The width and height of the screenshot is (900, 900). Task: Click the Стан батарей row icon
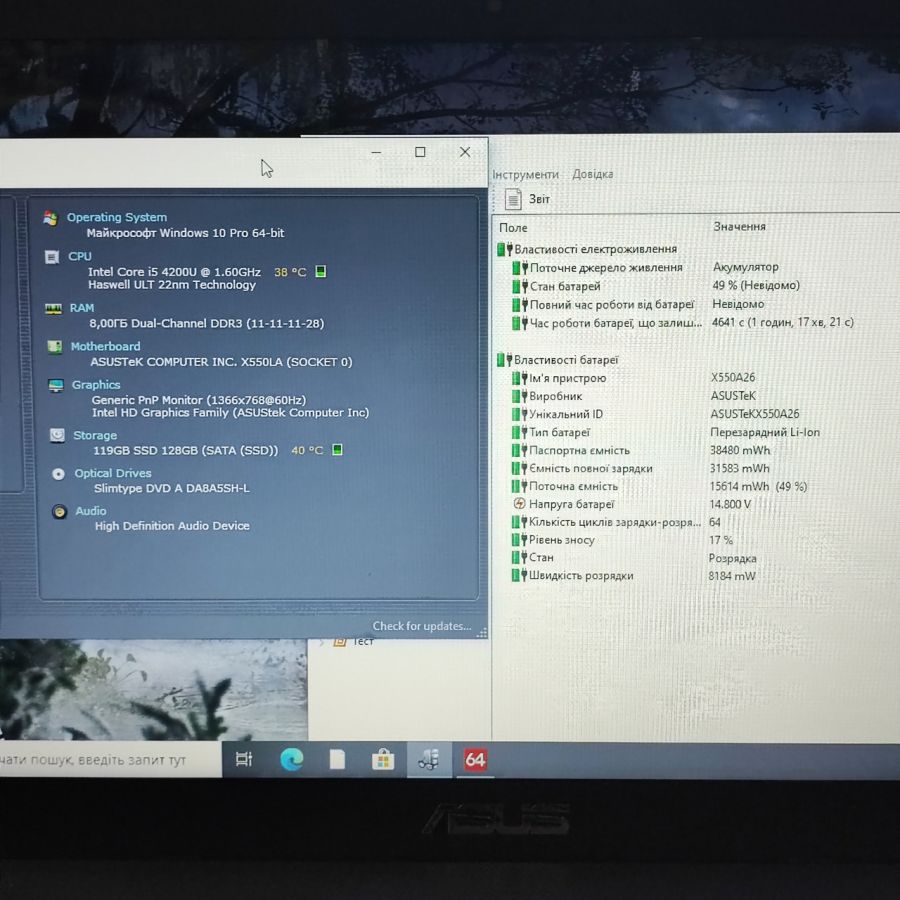click(520, 286)
